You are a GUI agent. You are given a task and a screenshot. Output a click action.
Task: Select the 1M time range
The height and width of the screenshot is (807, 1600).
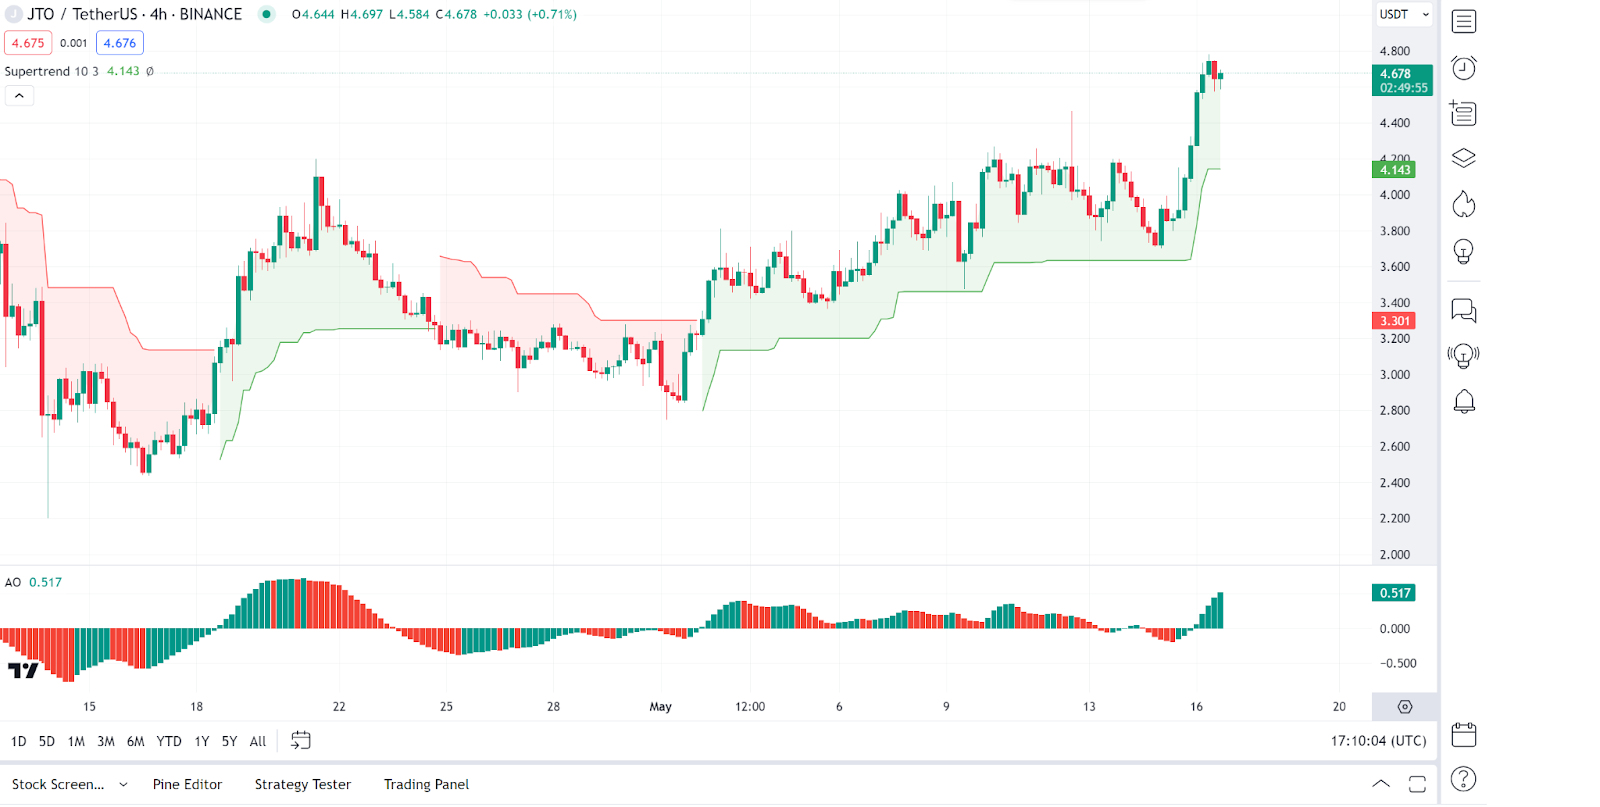tap(76, 742)
